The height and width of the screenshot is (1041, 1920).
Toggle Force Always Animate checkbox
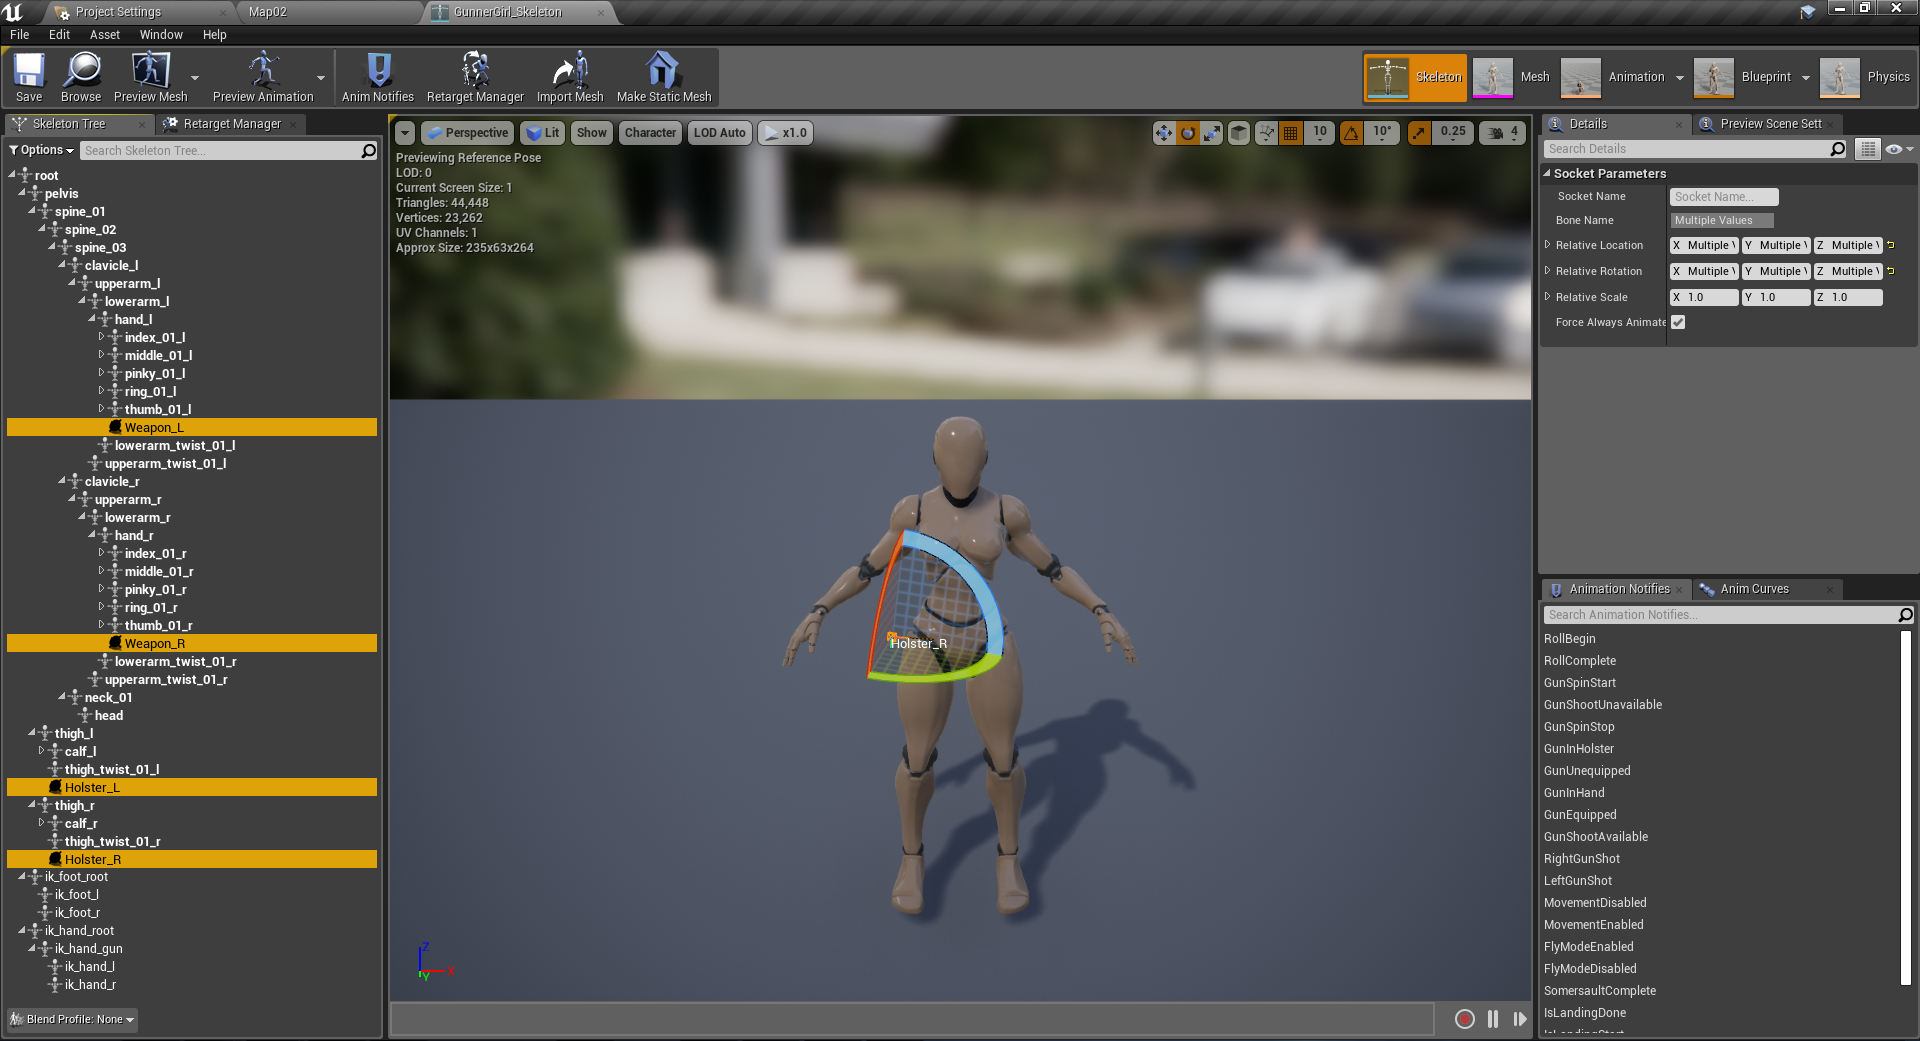1678,322
